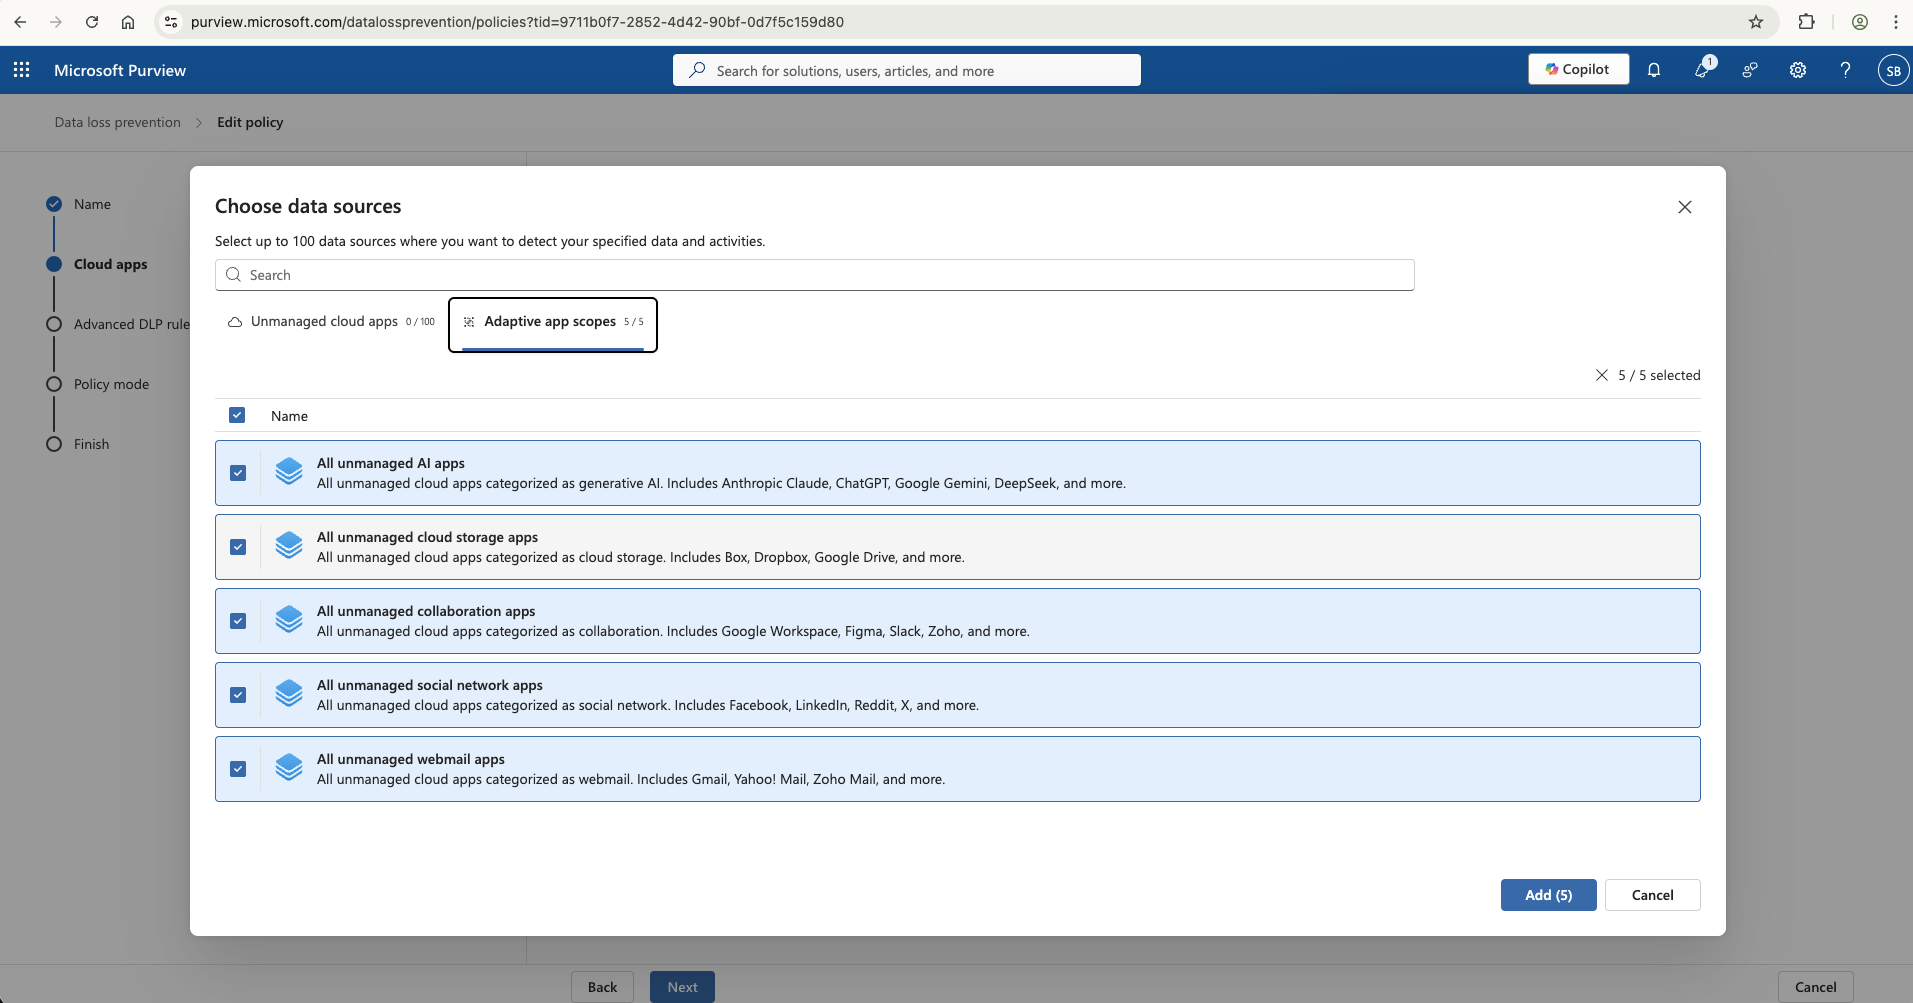The height and width of the screenshot is (1003, 1913).
Task: Open the Microsoft app launcher grid
Action: 22,70
